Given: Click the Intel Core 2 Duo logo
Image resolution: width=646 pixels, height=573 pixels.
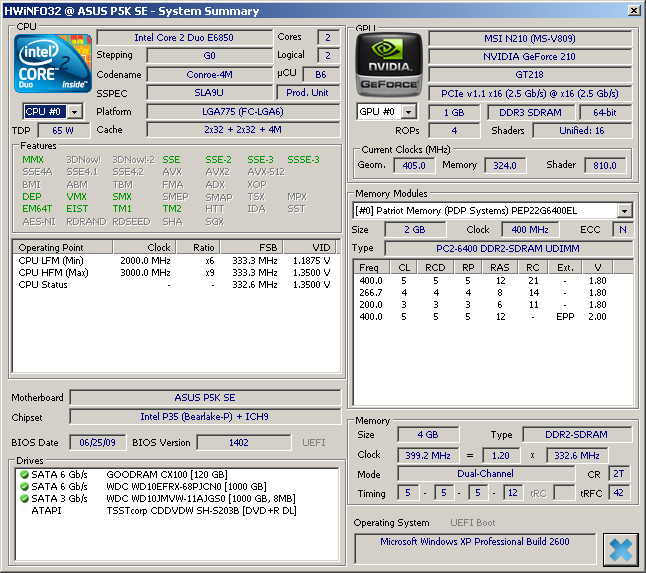Looking at the screenshot, I should click(53, 63).
